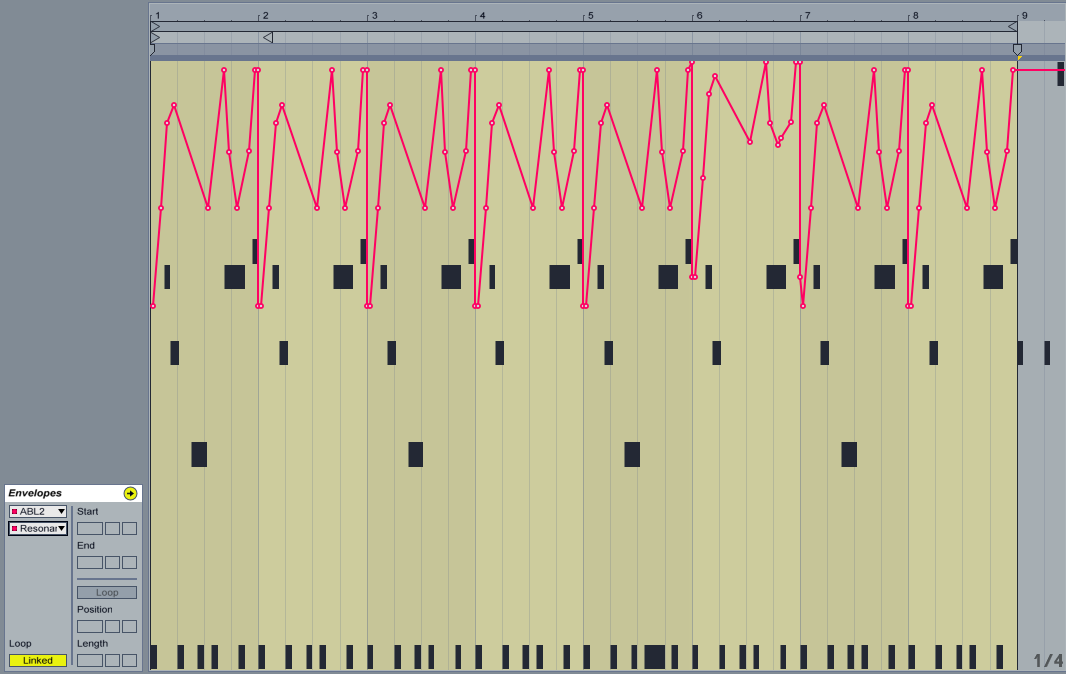Click the clip end triangle marker near bar 9
The height and width of the screenshot is (674, 1066).
[x=1012, y=27]
